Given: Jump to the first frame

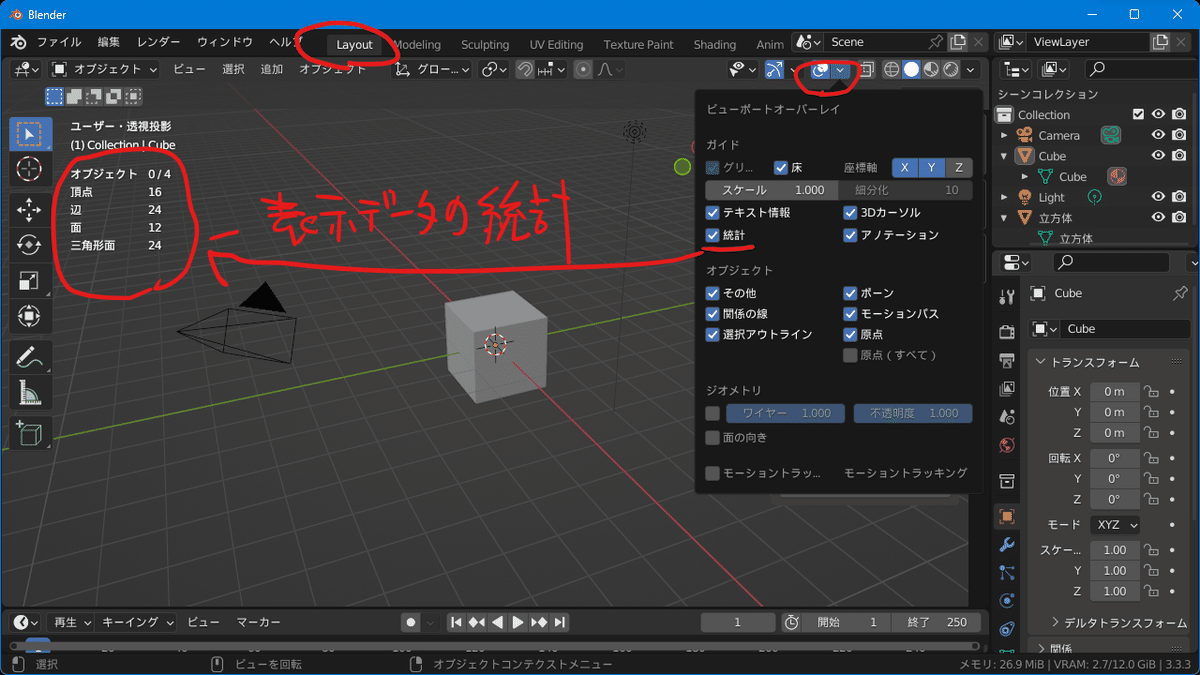Looking at the screenshot, I should [x=456, y=622].
